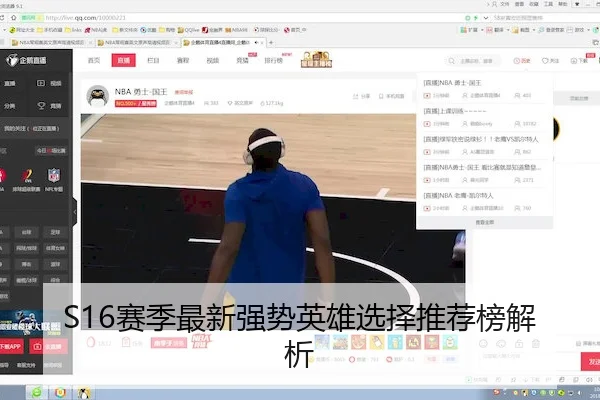Image resolution: width=600 pixels, height=400 pixels.
Task: Expand the 截图 dropdown arrow
Action: pos(534,30)
